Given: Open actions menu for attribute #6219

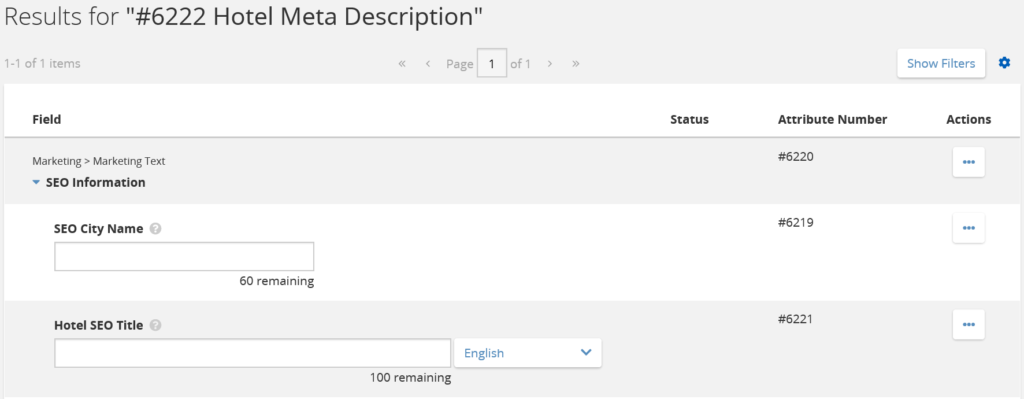Looking at the screenshot, I should pos(968,228).
